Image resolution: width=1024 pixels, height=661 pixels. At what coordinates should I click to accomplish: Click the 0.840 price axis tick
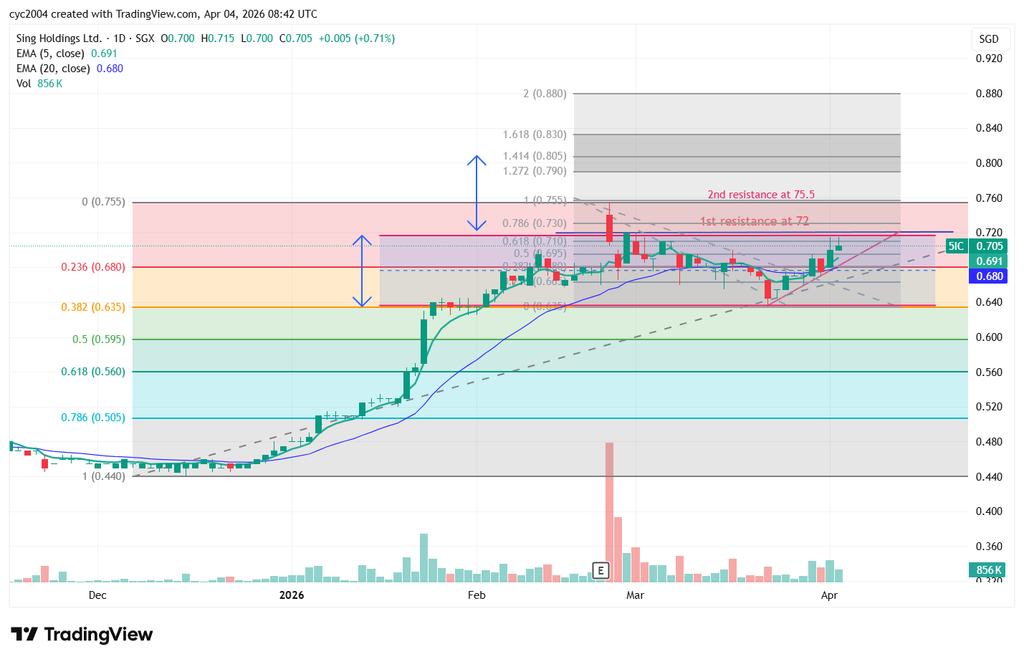(x=989, y=129)
